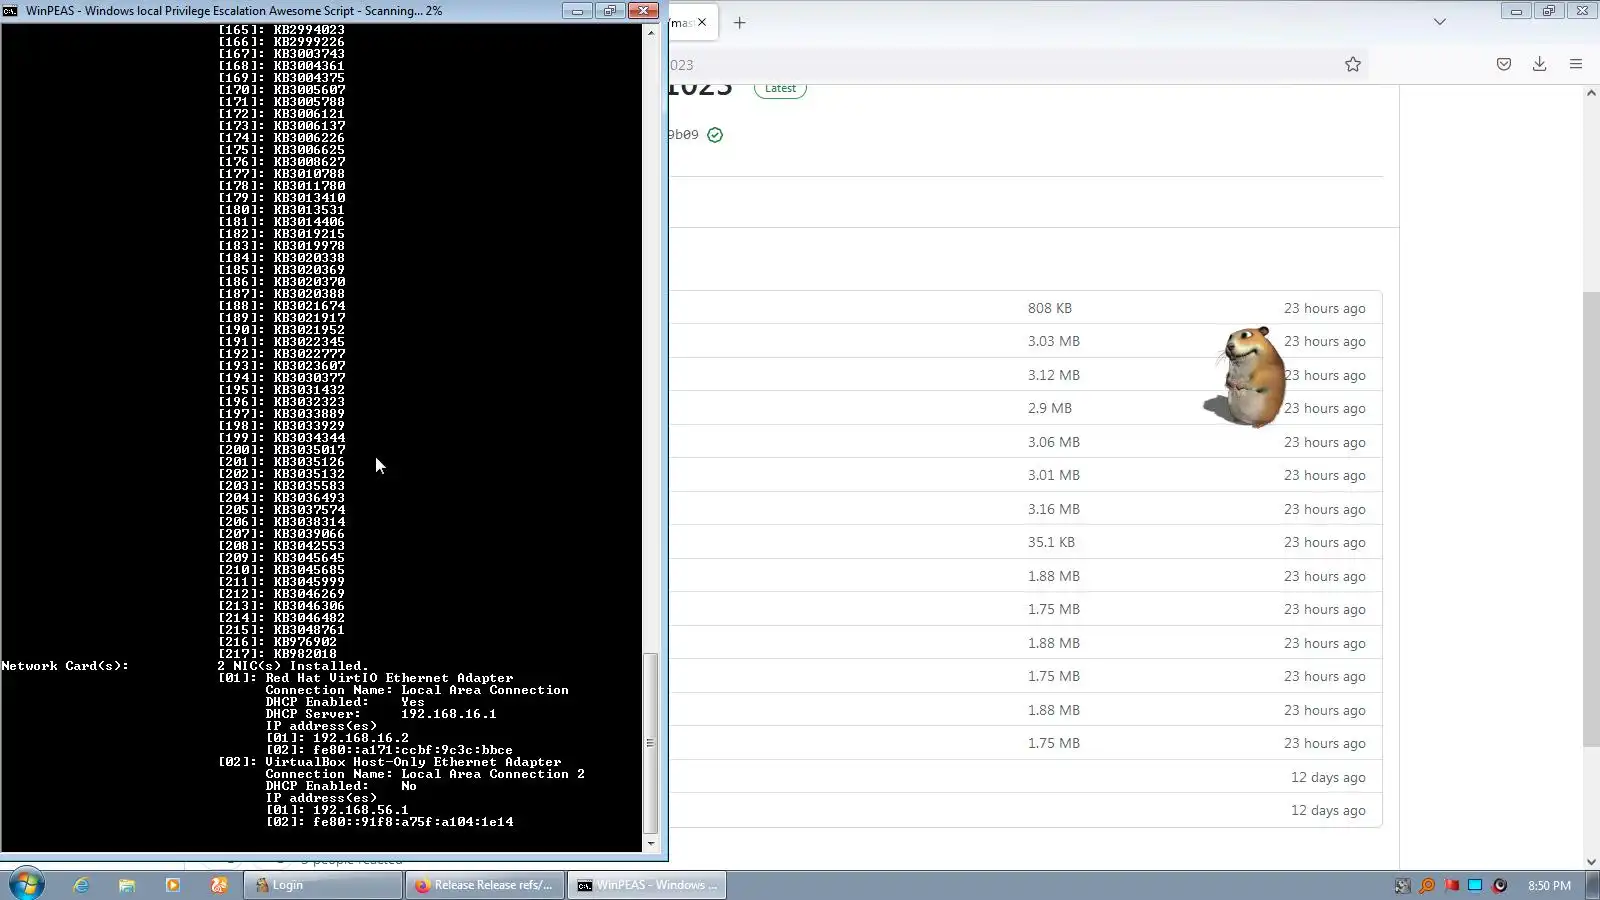The image size is (1600, 900).
Task: Click the orange squirrel browser taskbar icon
Action: click(x=219, y=885)
